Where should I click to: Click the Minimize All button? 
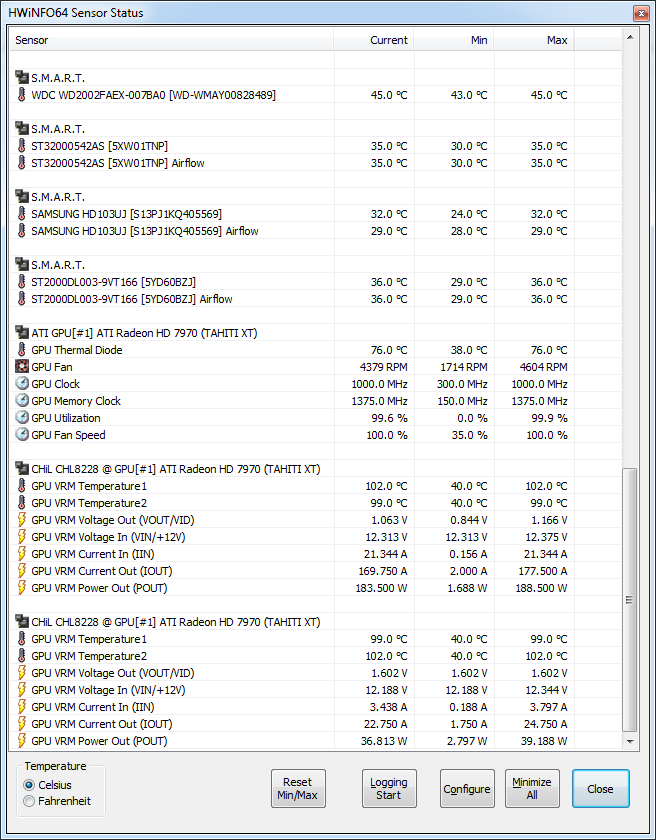click(x=532, y=789)
